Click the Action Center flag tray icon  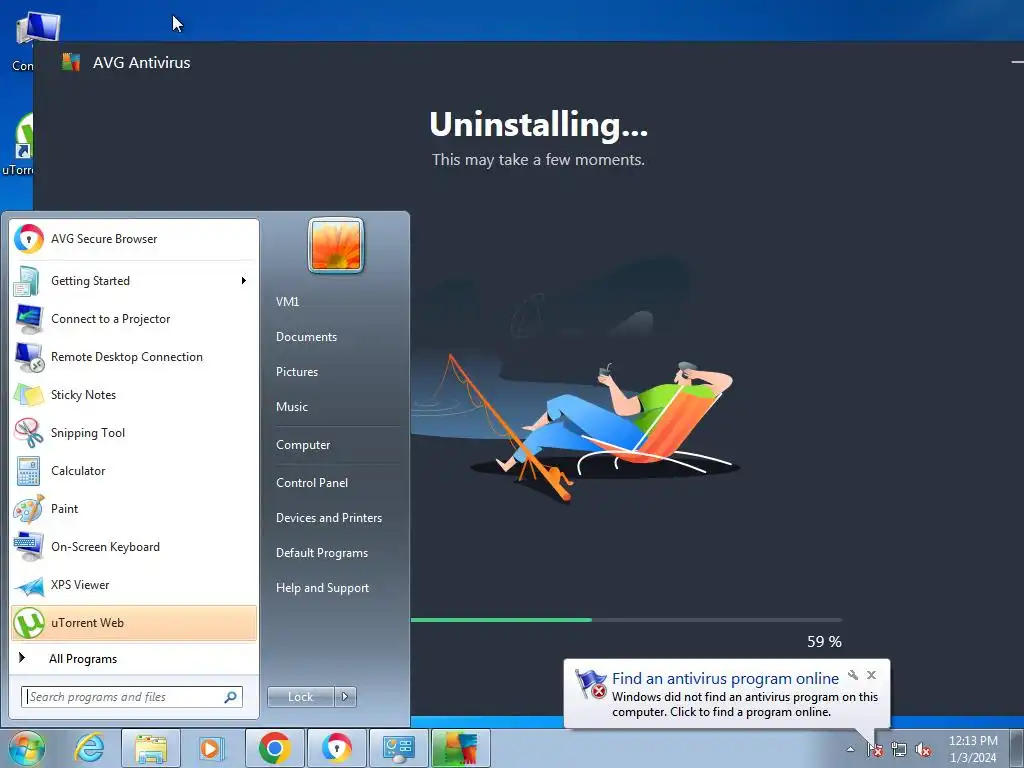coord(875,750)
